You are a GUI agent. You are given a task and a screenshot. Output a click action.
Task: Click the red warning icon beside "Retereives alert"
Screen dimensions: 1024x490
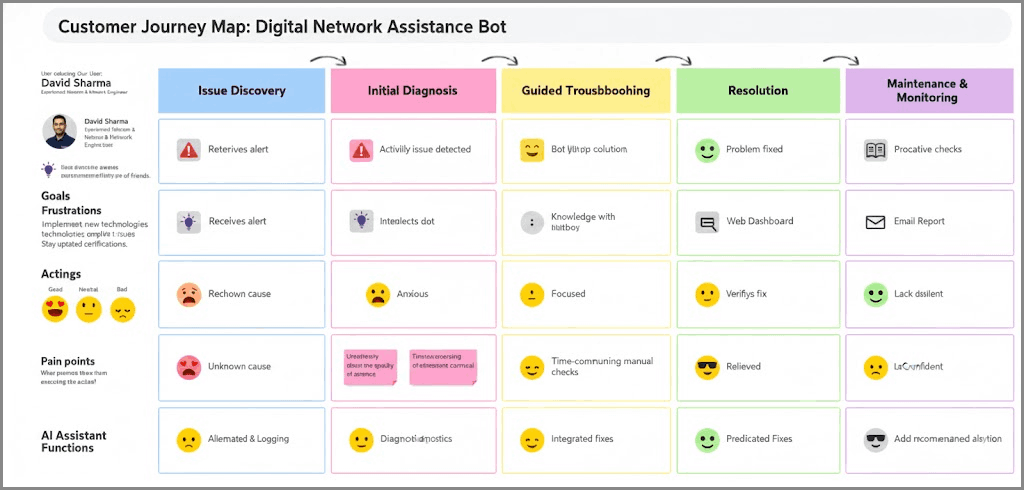tap(188, 150)
